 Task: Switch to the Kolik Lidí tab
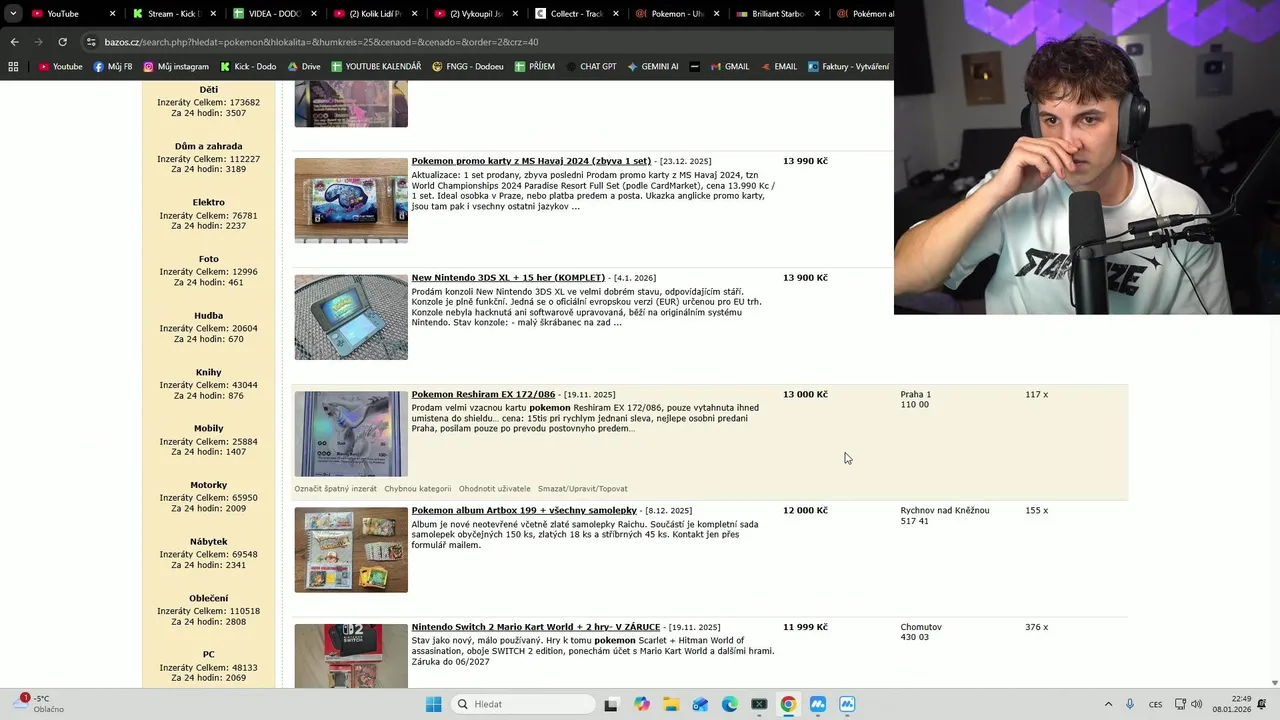coord(374,14)
